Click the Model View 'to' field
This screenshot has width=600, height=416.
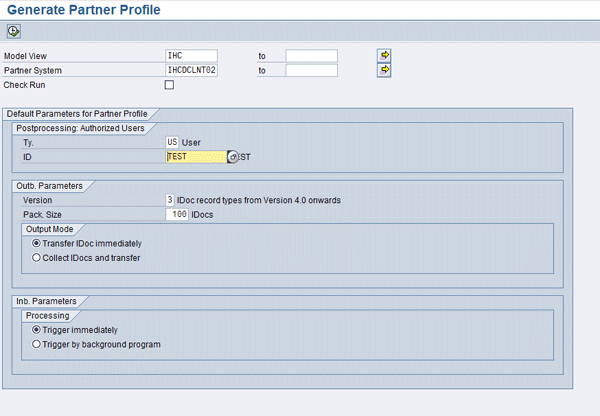[311, 56]
